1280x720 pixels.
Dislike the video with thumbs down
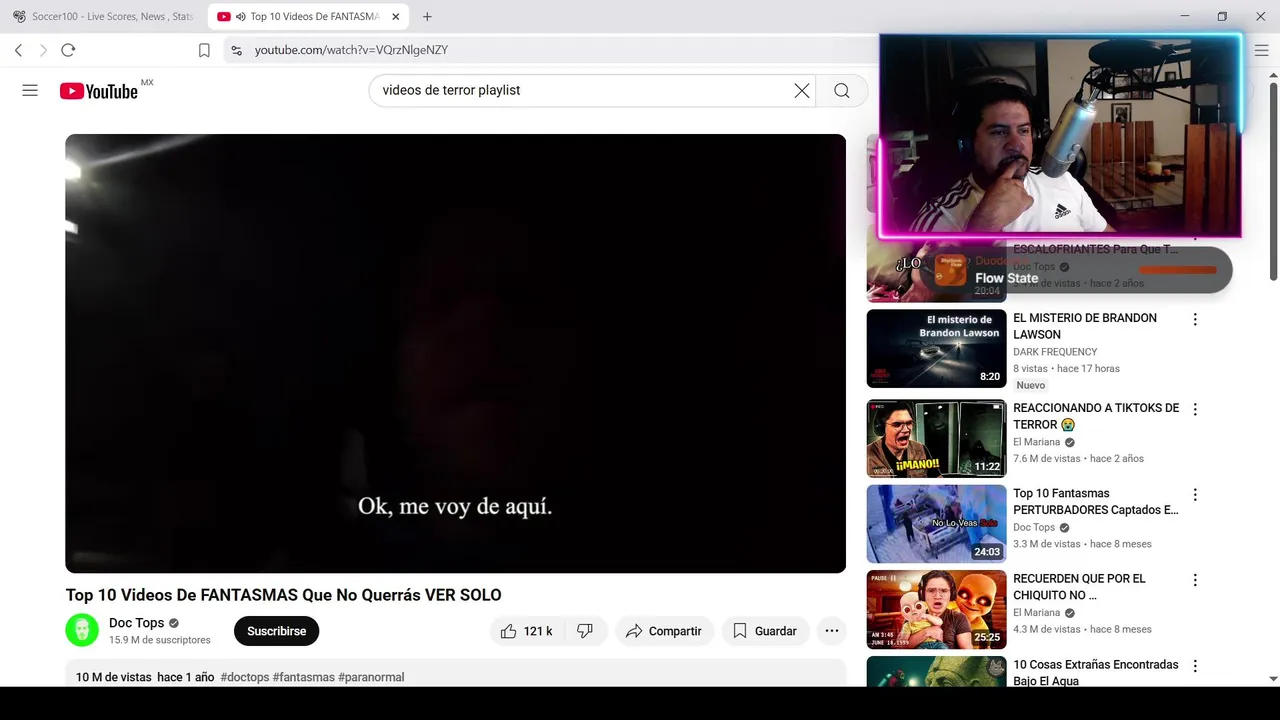pyautogui.click(x=585, y=631)
